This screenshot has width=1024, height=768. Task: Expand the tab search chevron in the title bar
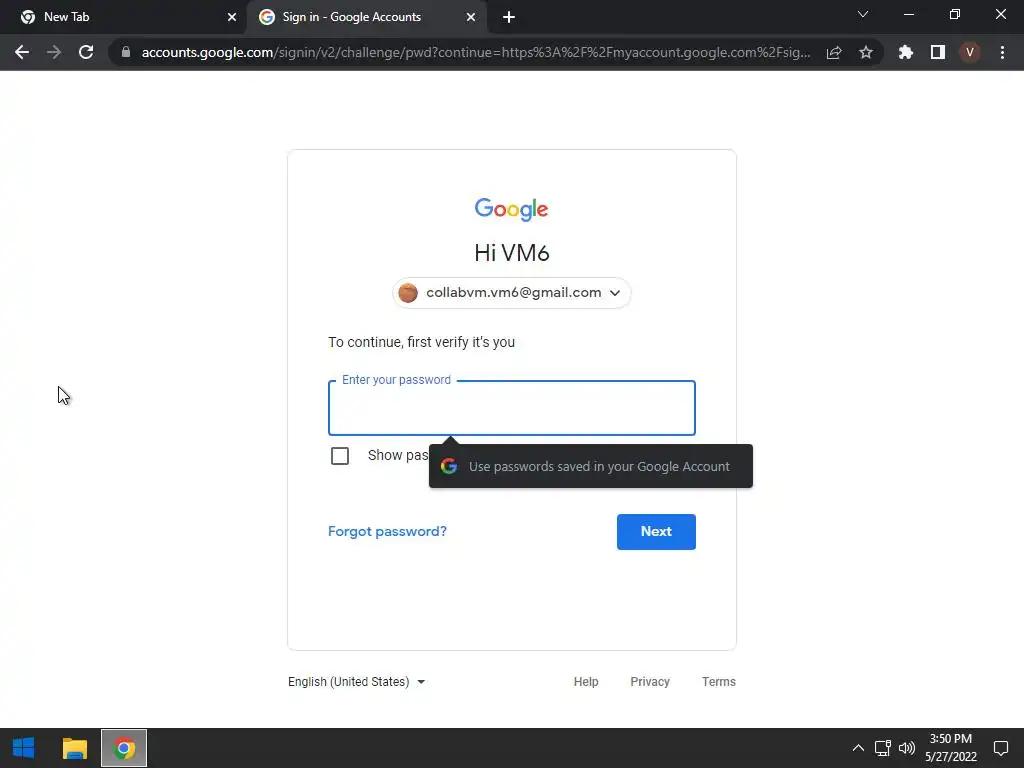863,14
